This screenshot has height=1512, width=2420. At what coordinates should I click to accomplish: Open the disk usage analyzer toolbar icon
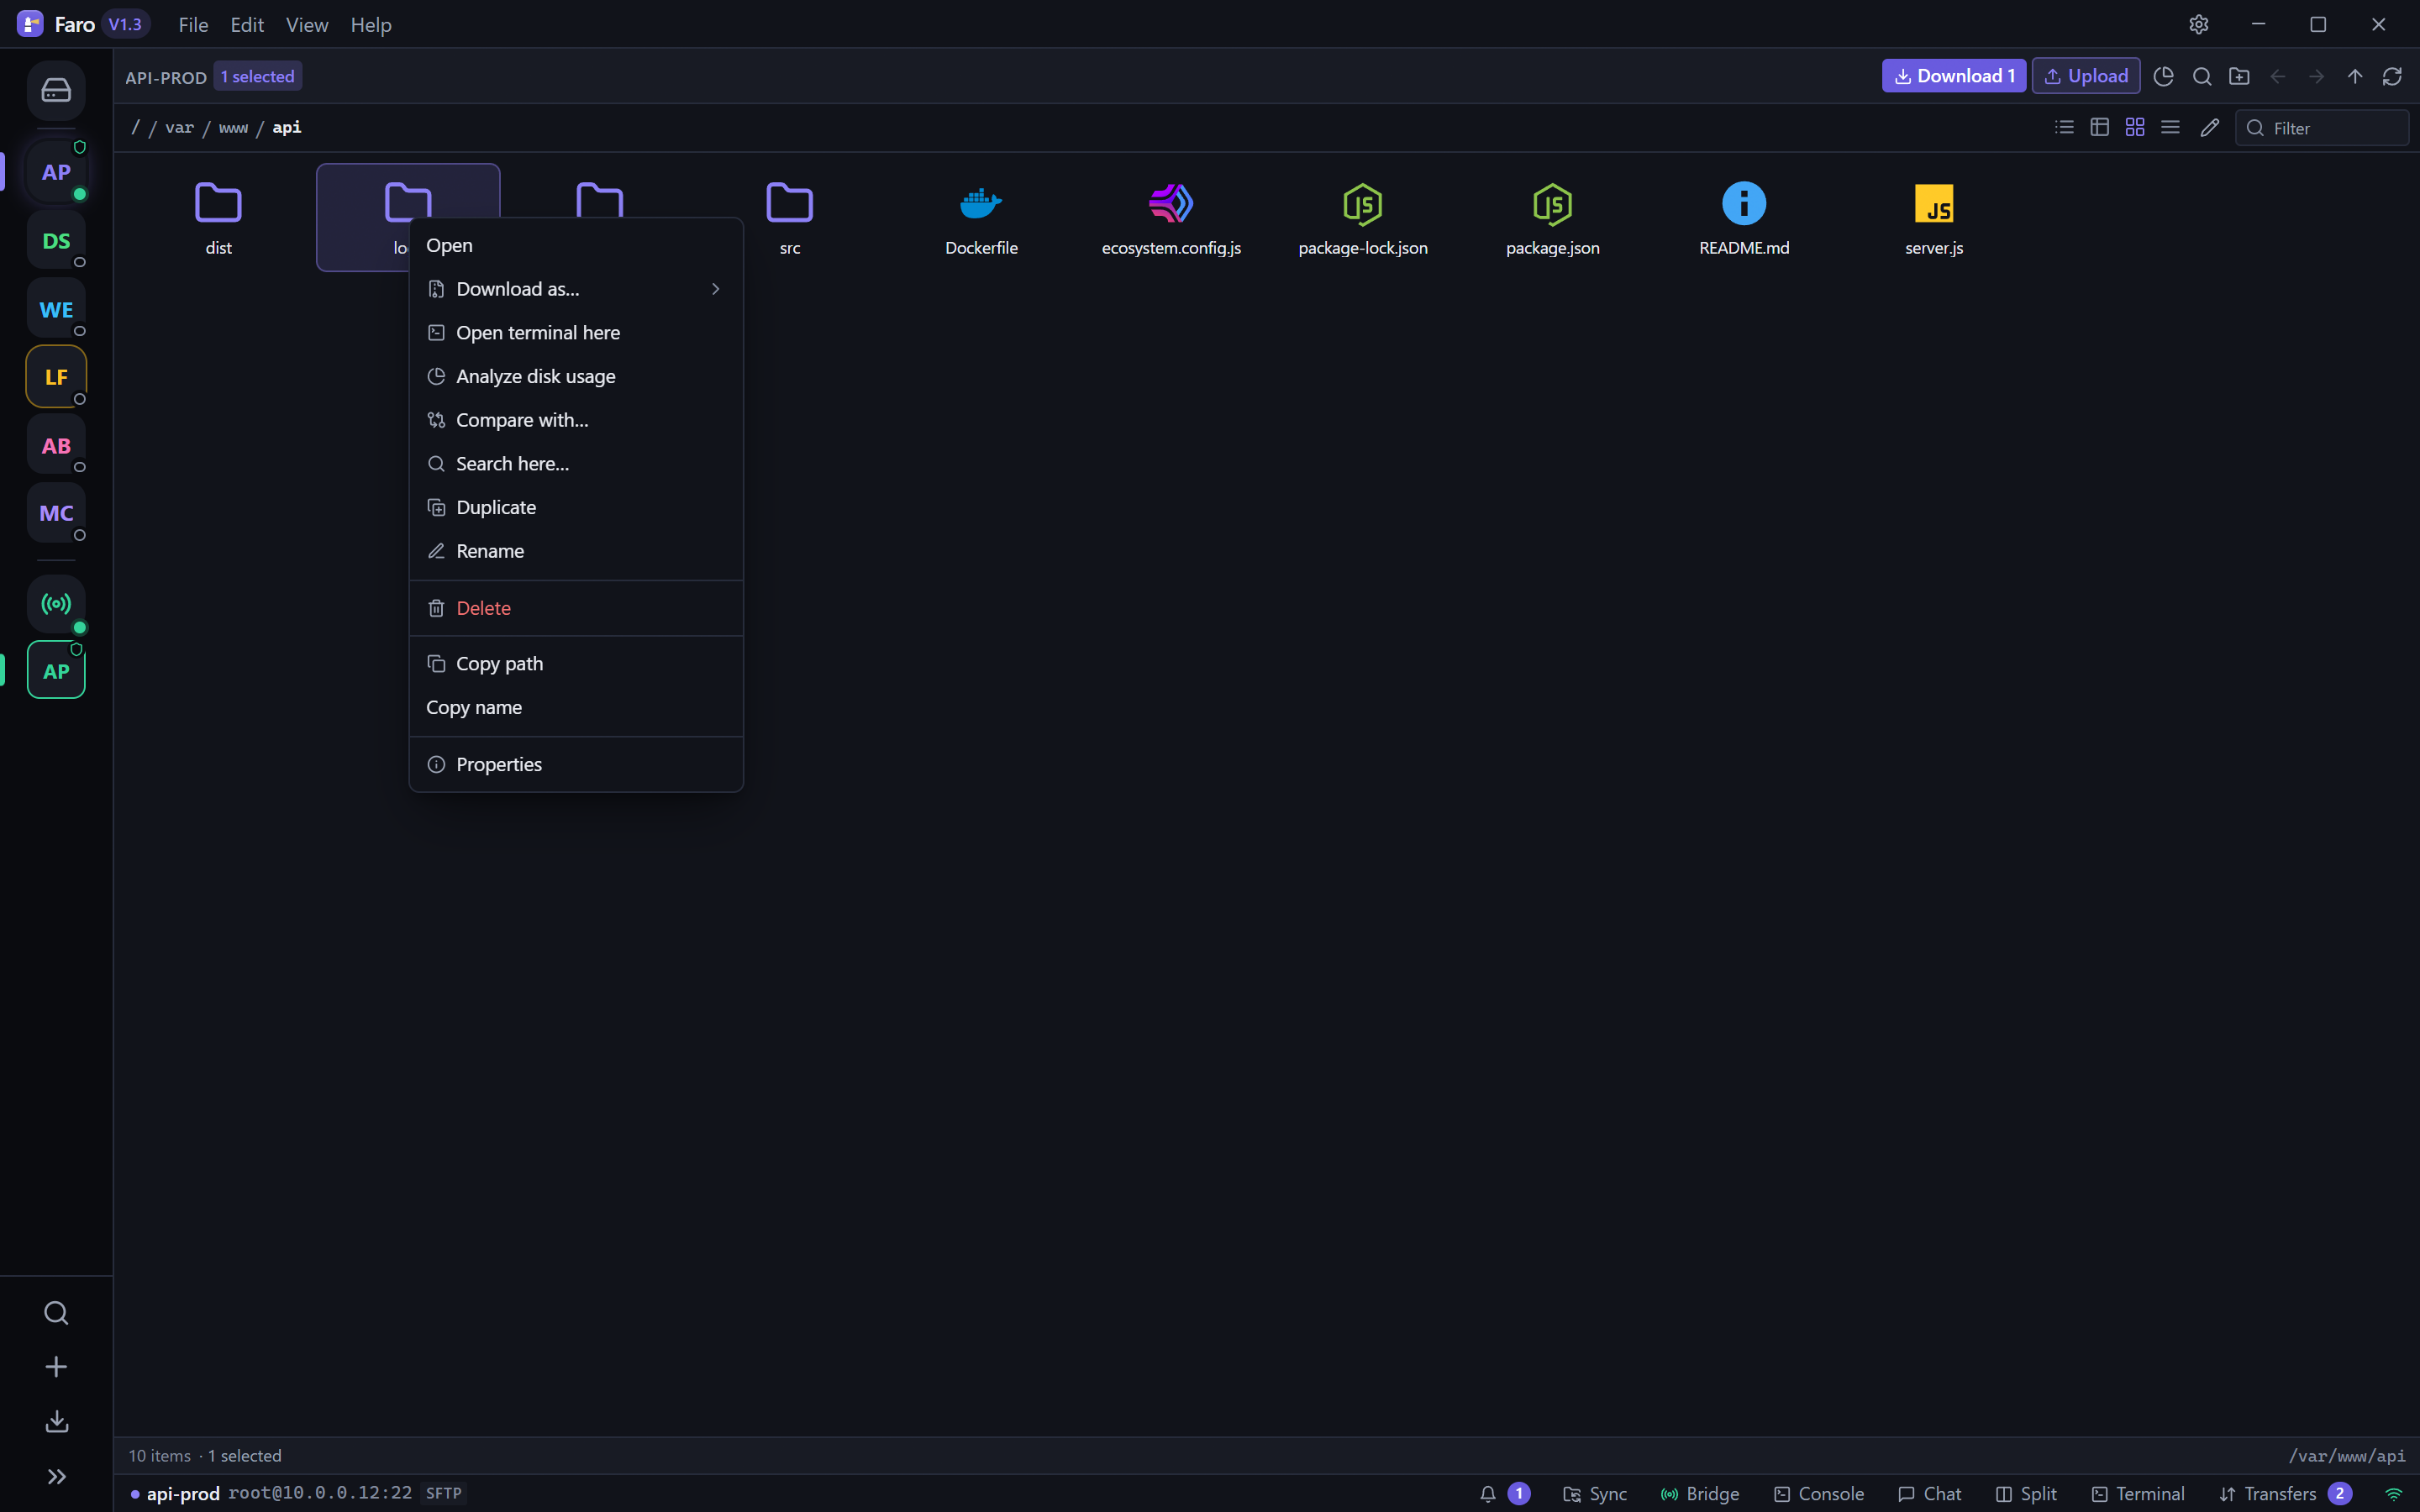pyautogui.click(x=2163, y=76)
